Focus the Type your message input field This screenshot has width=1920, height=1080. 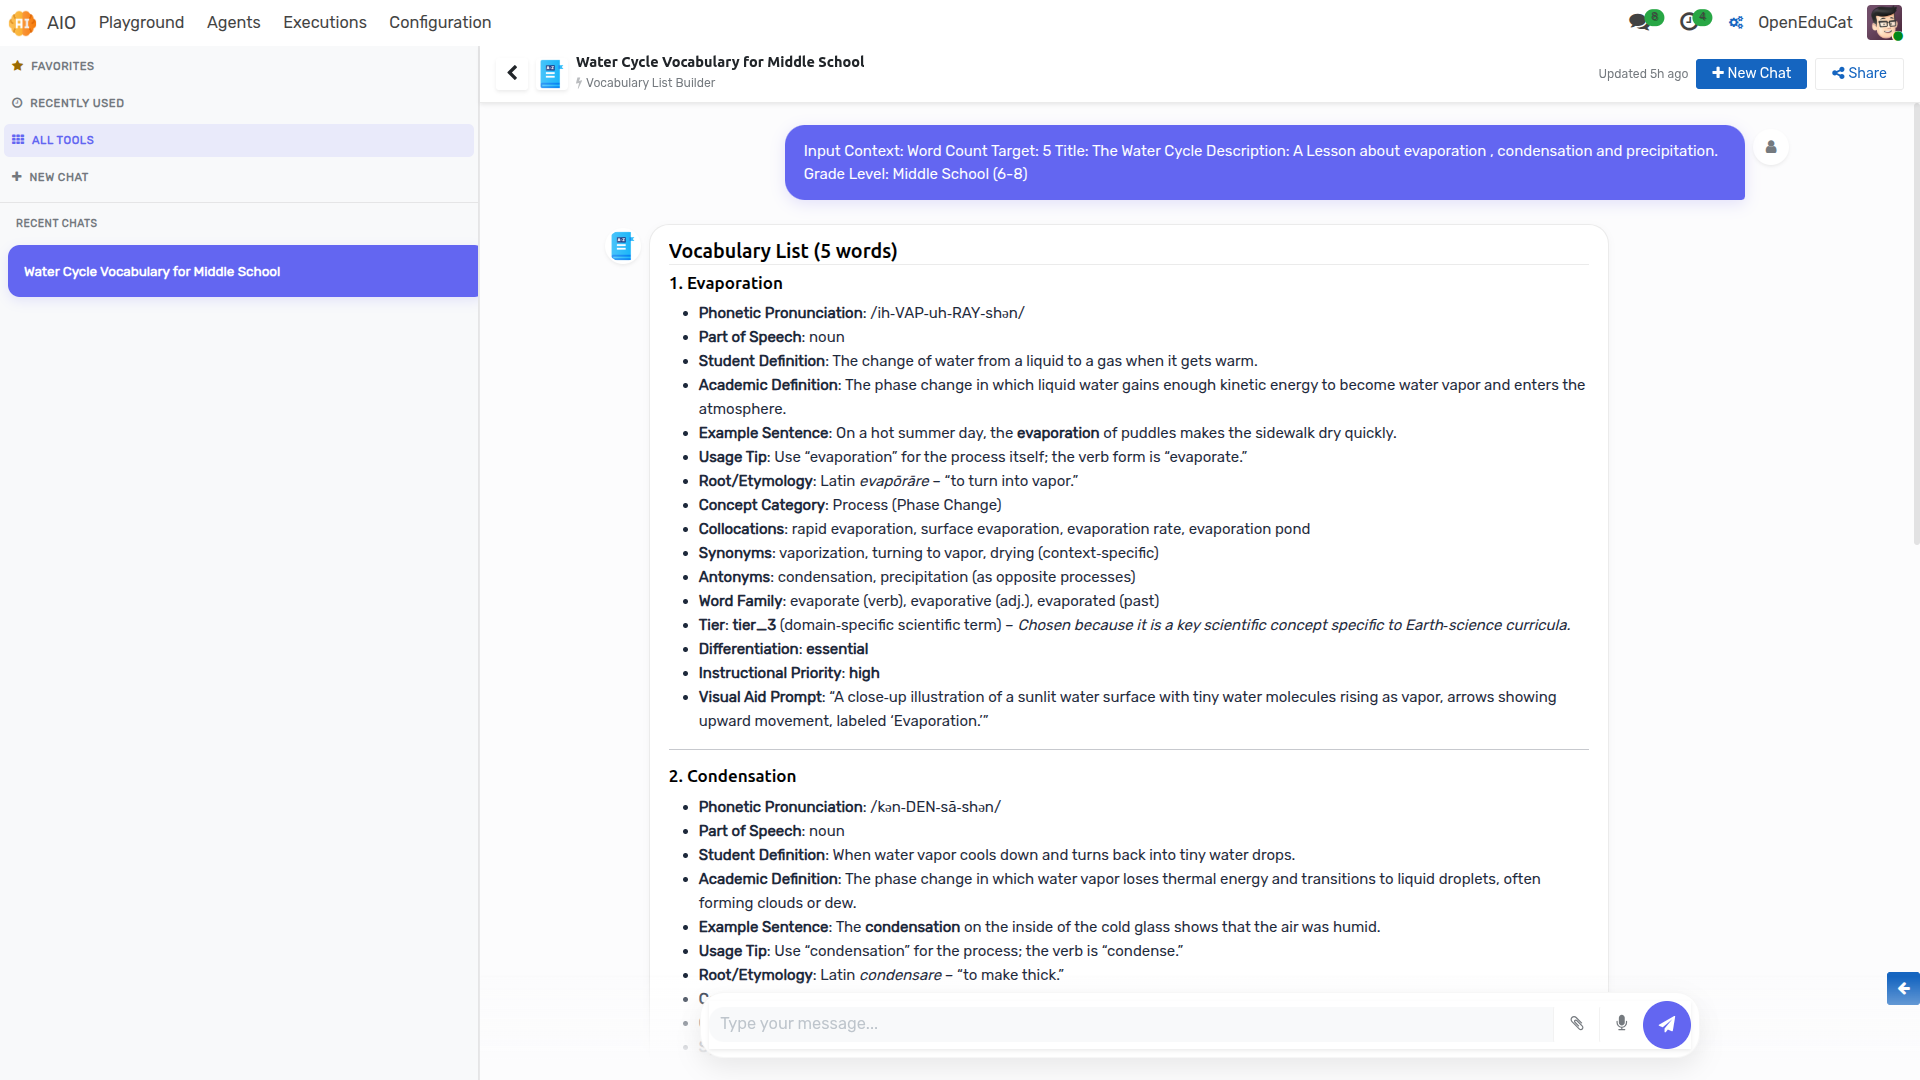coord(1131,1024)
